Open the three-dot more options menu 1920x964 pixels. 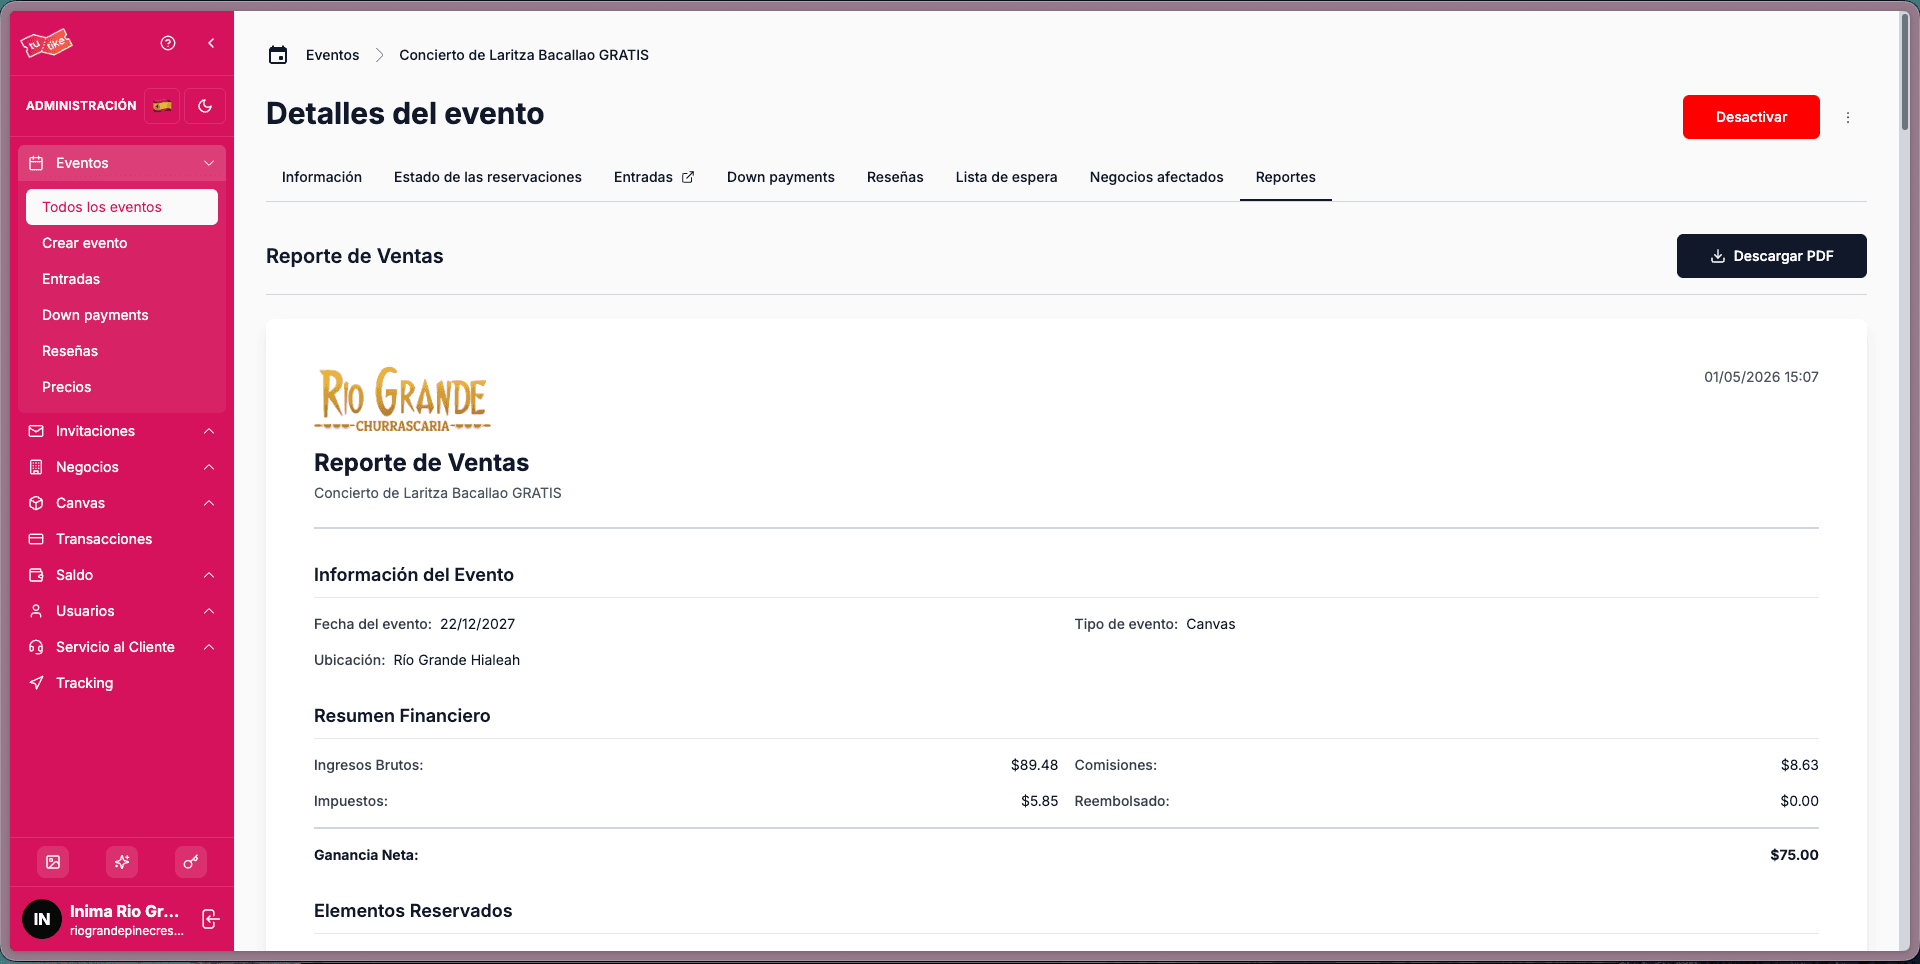1848,117
